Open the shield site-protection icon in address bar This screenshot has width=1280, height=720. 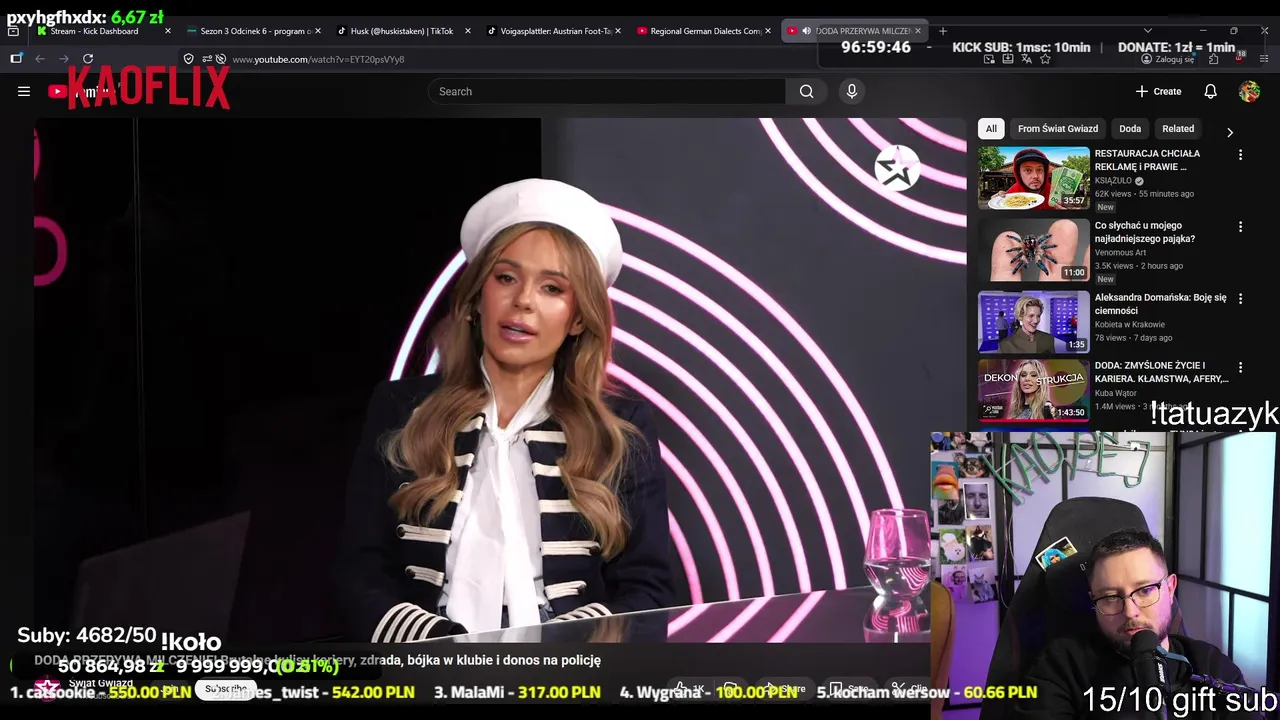coord(188,59)
